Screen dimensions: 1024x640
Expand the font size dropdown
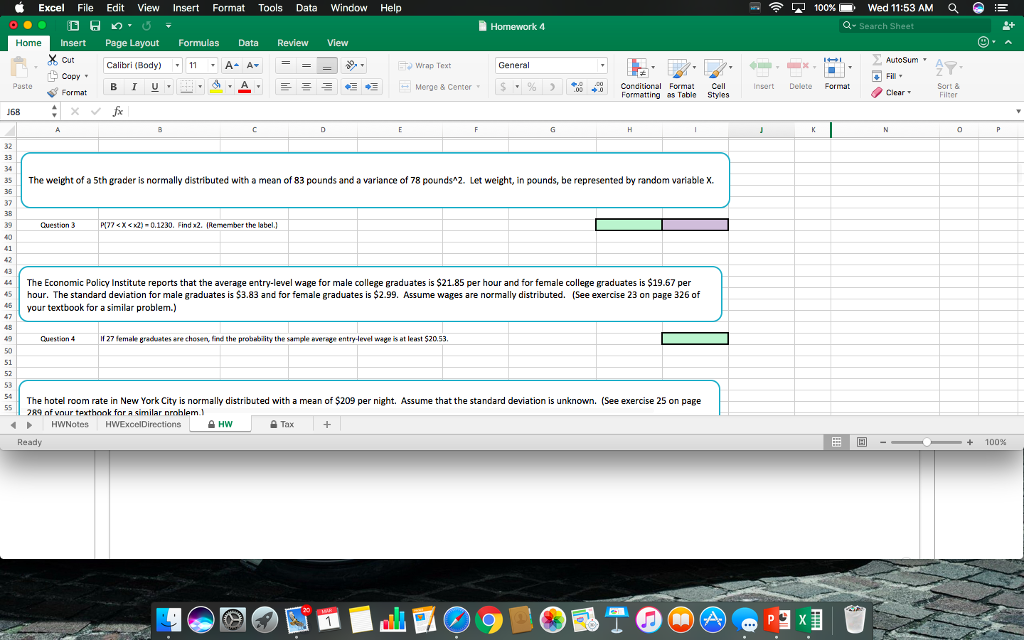point(213,65)
